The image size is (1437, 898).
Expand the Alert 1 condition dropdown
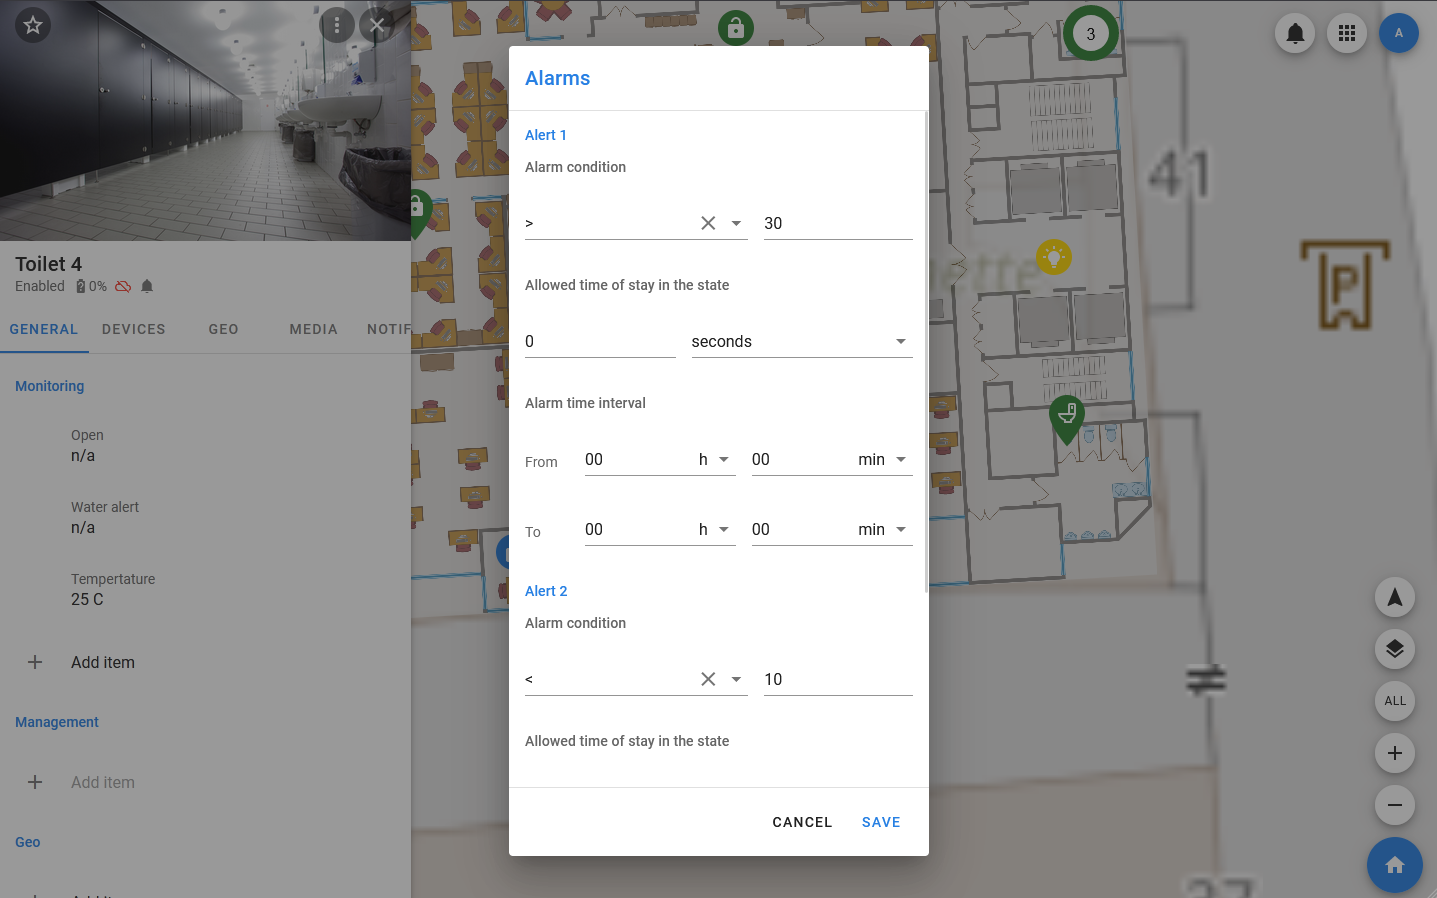[x=736, y=223]
